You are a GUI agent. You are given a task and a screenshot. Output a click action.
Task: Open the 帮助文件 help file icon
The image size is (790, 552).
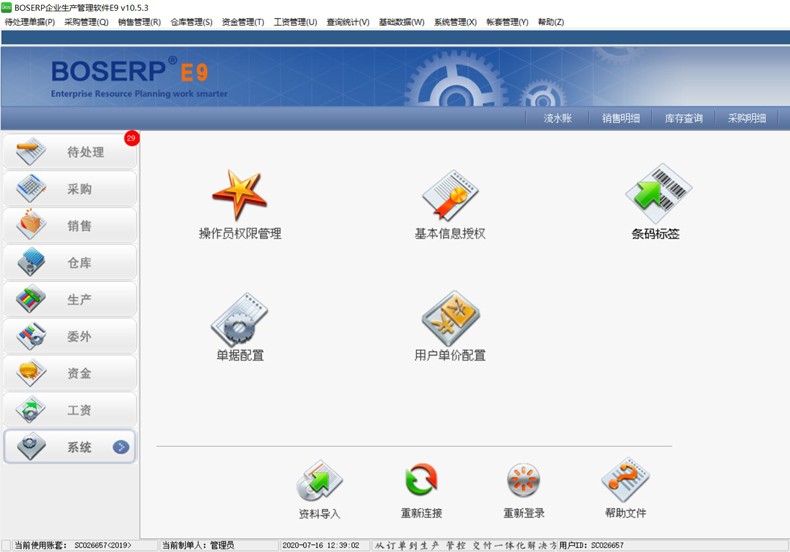(625, 479)
